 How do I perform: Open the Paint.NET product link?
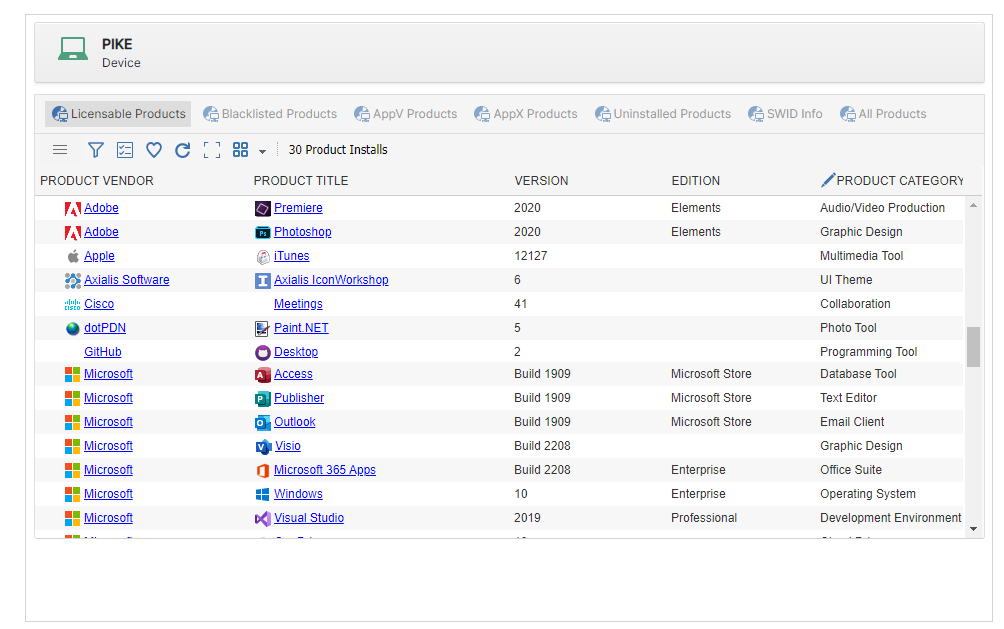(301, 328)
